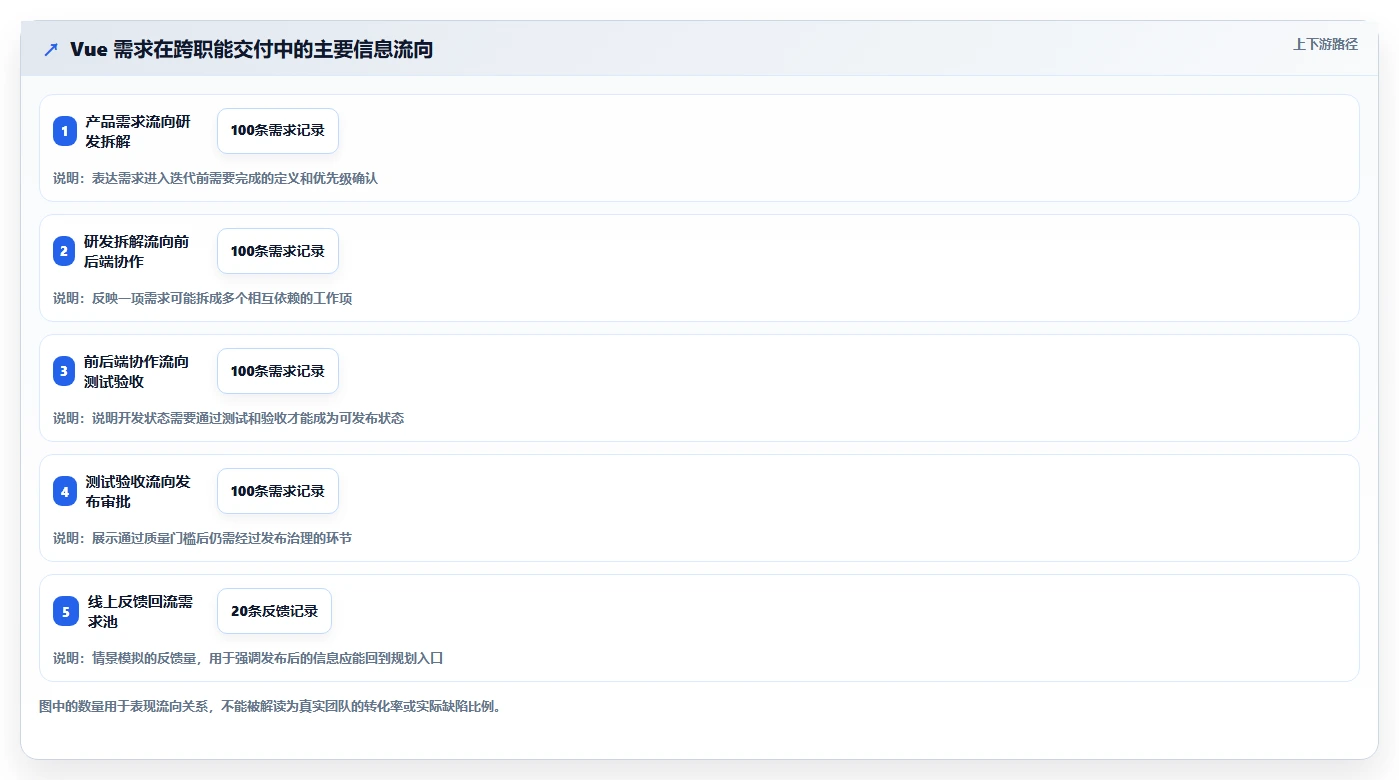Image resolution: width=1399 pixels, height=780 pixels.
Task: Click the title Vue 需求在跨职能交付中的主要信息流向
Action: (251, 50)
